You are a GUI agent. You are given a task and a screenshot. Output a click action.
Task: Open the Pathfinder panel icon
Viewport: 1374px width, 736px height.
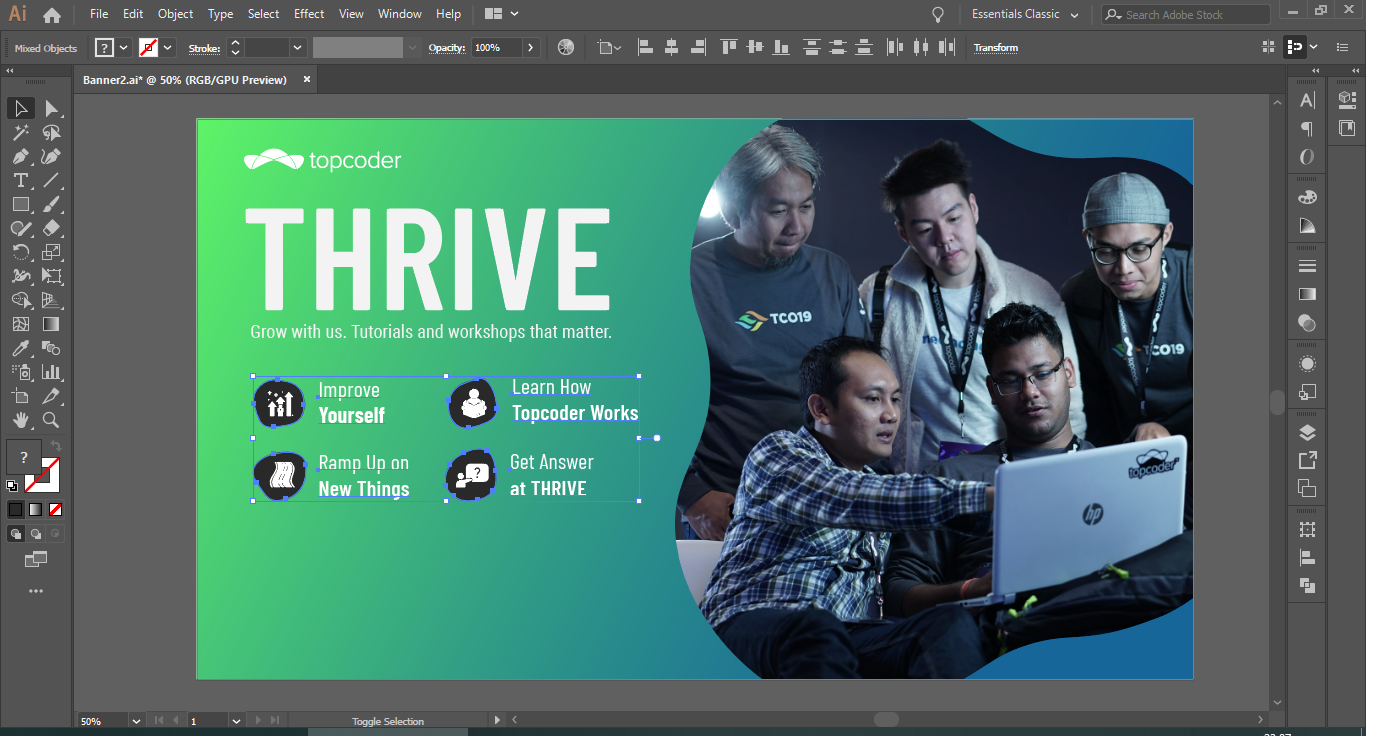coord(1307,585)
